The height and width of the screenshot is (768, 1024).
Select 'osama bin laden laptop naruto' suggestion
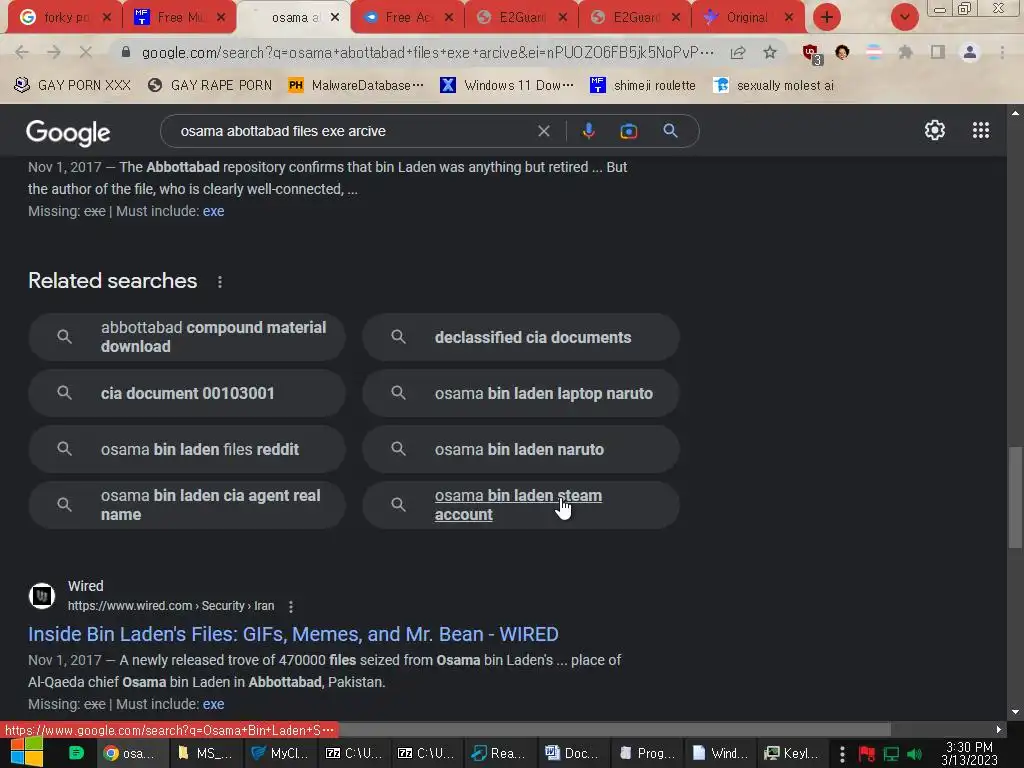(x=520, y=393)
